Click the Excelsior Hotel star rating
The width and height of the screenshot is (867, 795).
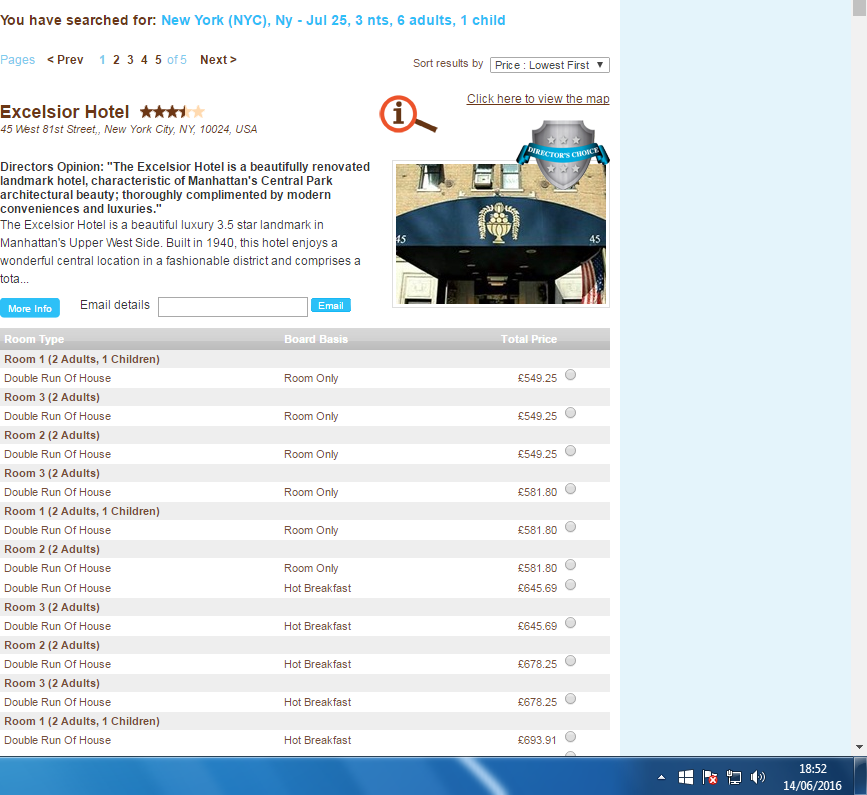pos(172,112)
